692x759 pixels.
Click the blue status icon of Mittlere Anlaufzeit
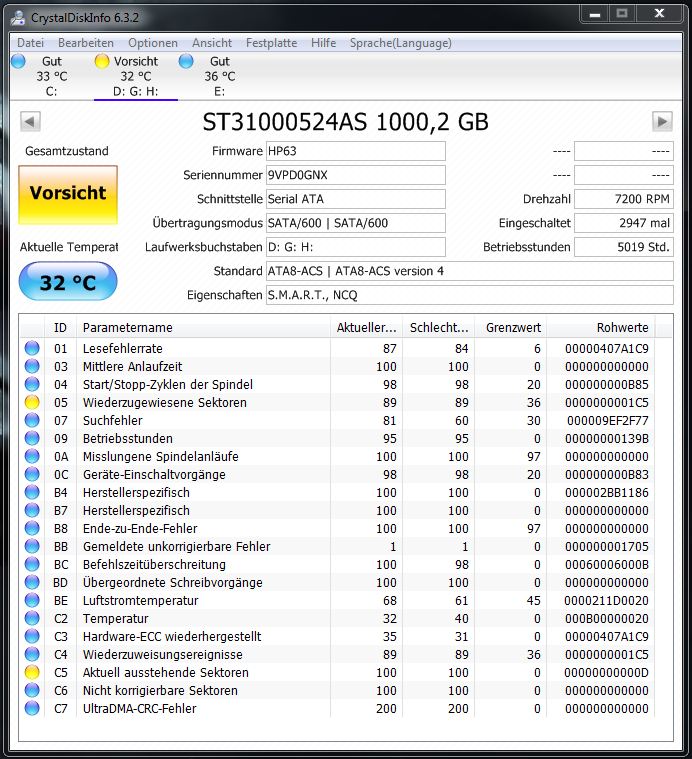click(32, 366)
